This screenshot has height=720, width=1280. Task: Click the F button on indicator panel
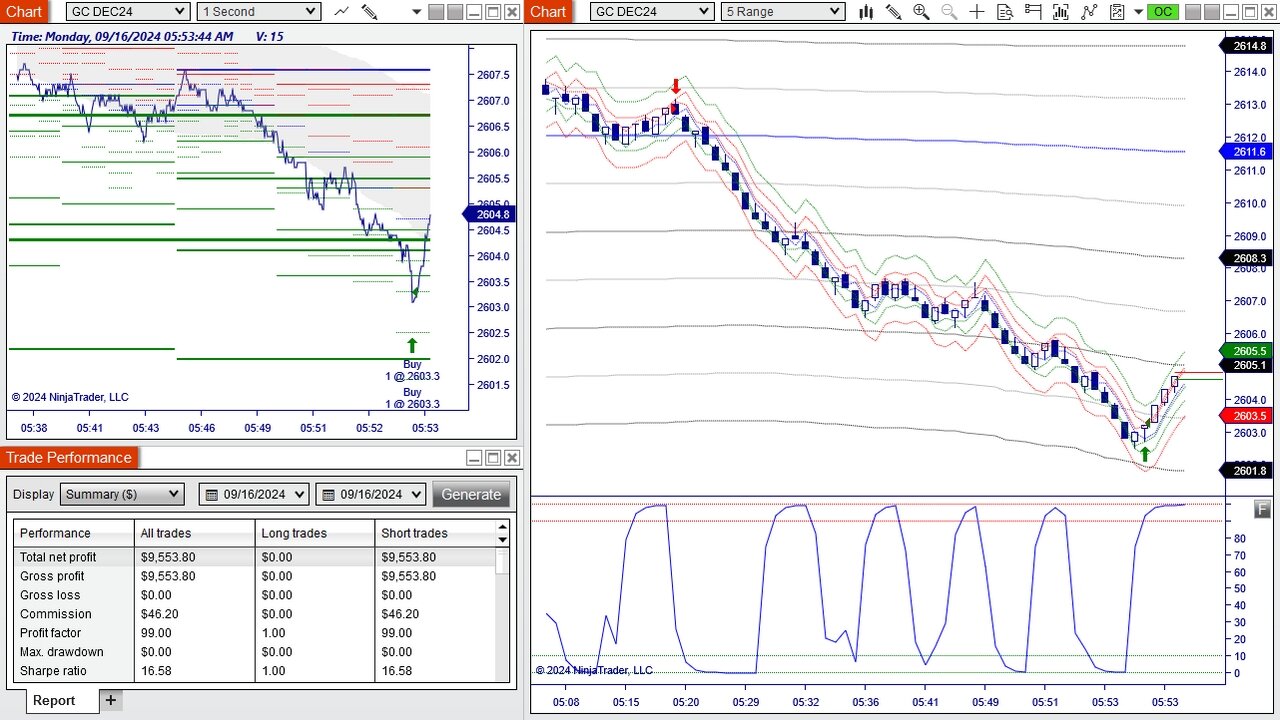(1262, 510)
